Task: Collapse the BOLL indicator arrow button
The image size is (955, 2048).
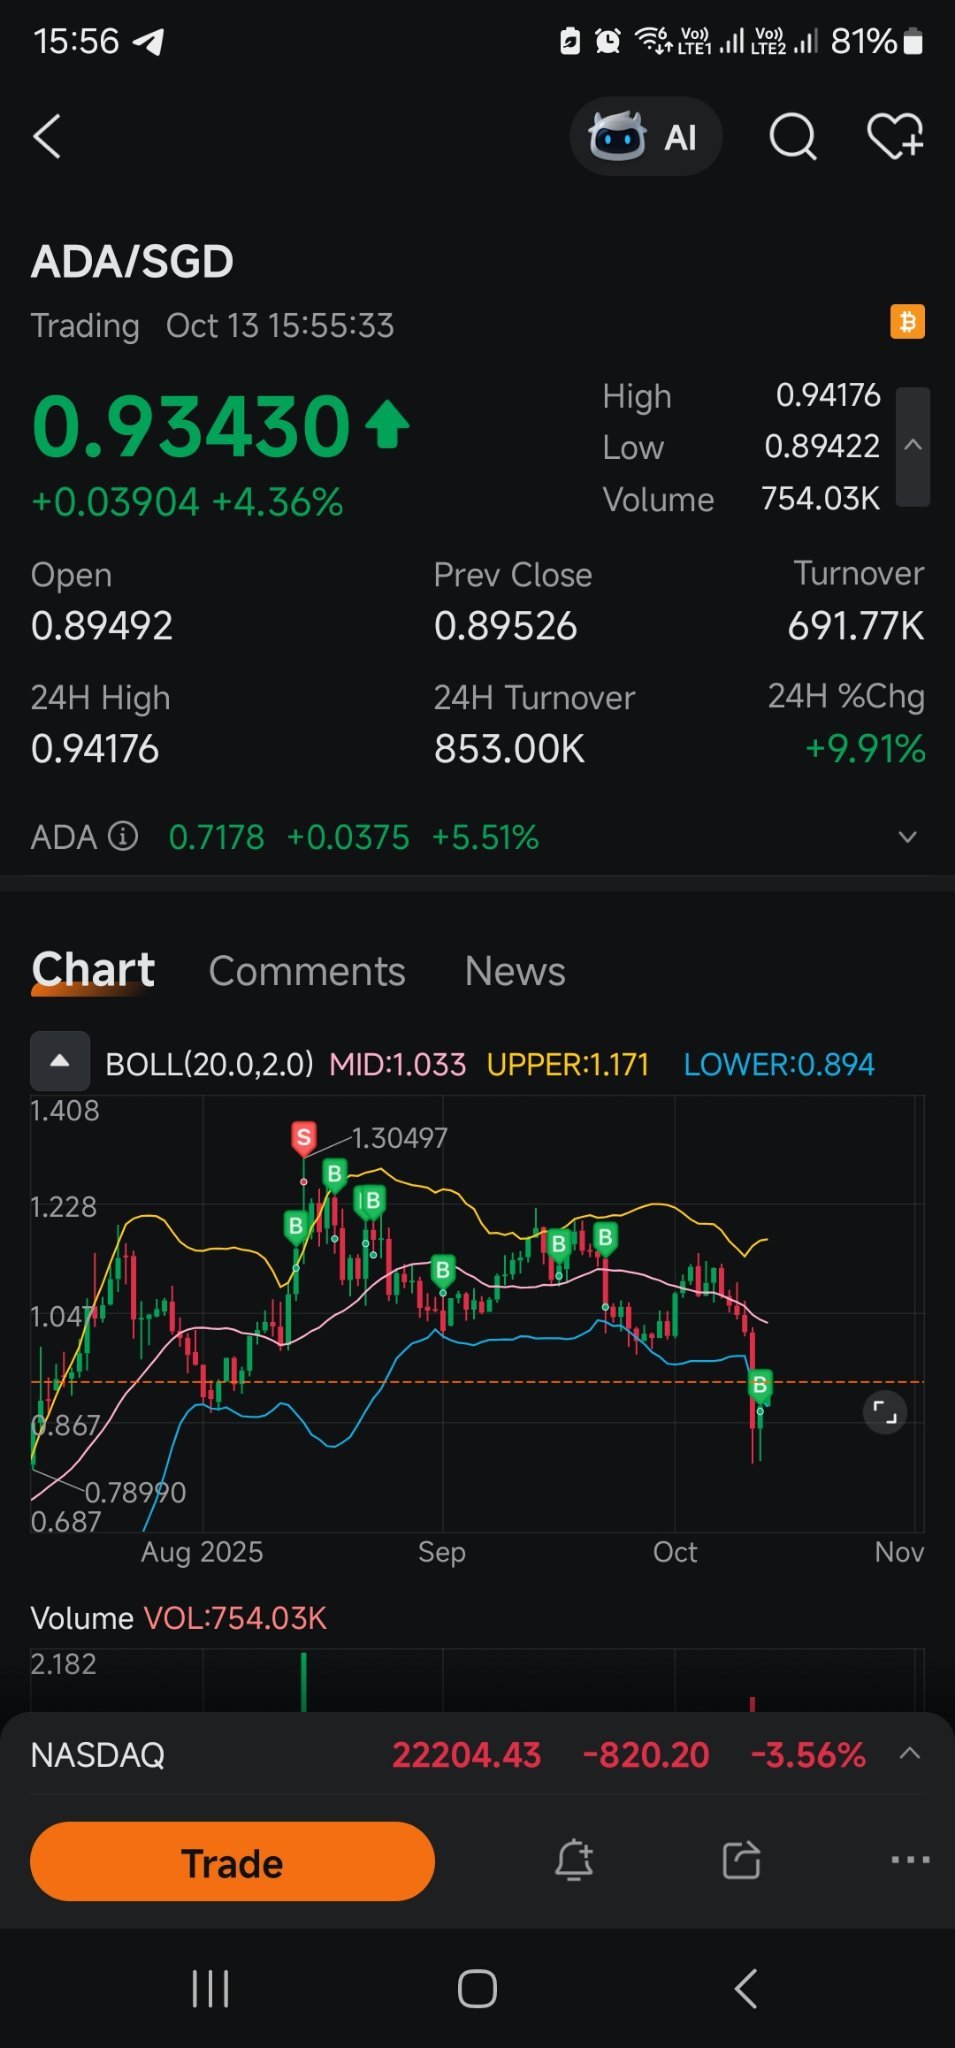Action: [60, 1061]
